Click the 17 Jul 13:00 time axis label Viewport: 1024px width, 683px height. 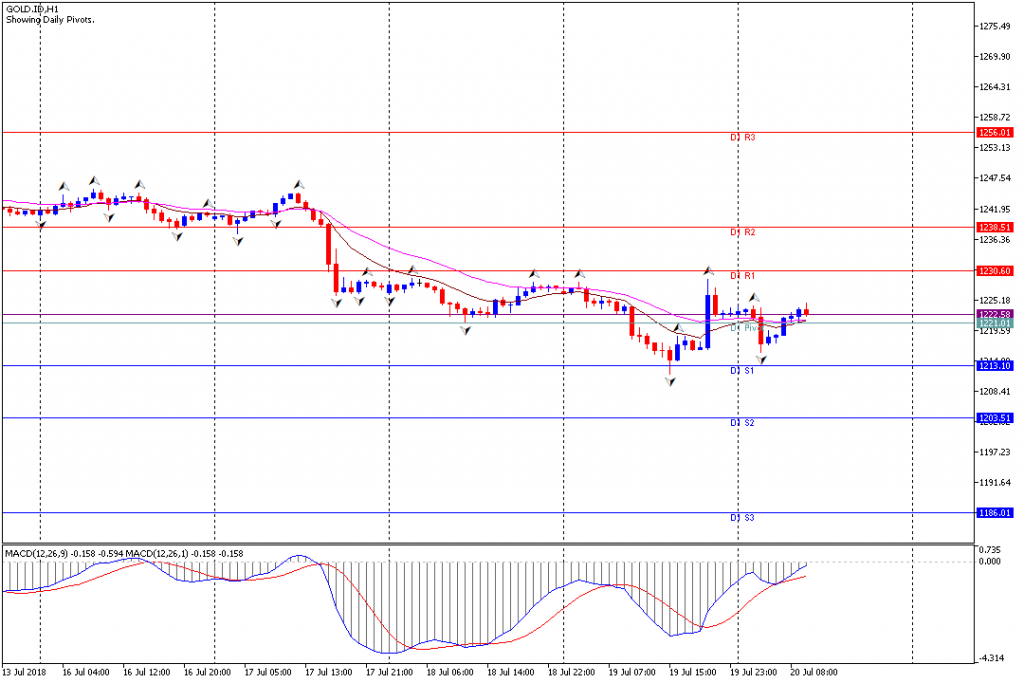click(328, 672)
